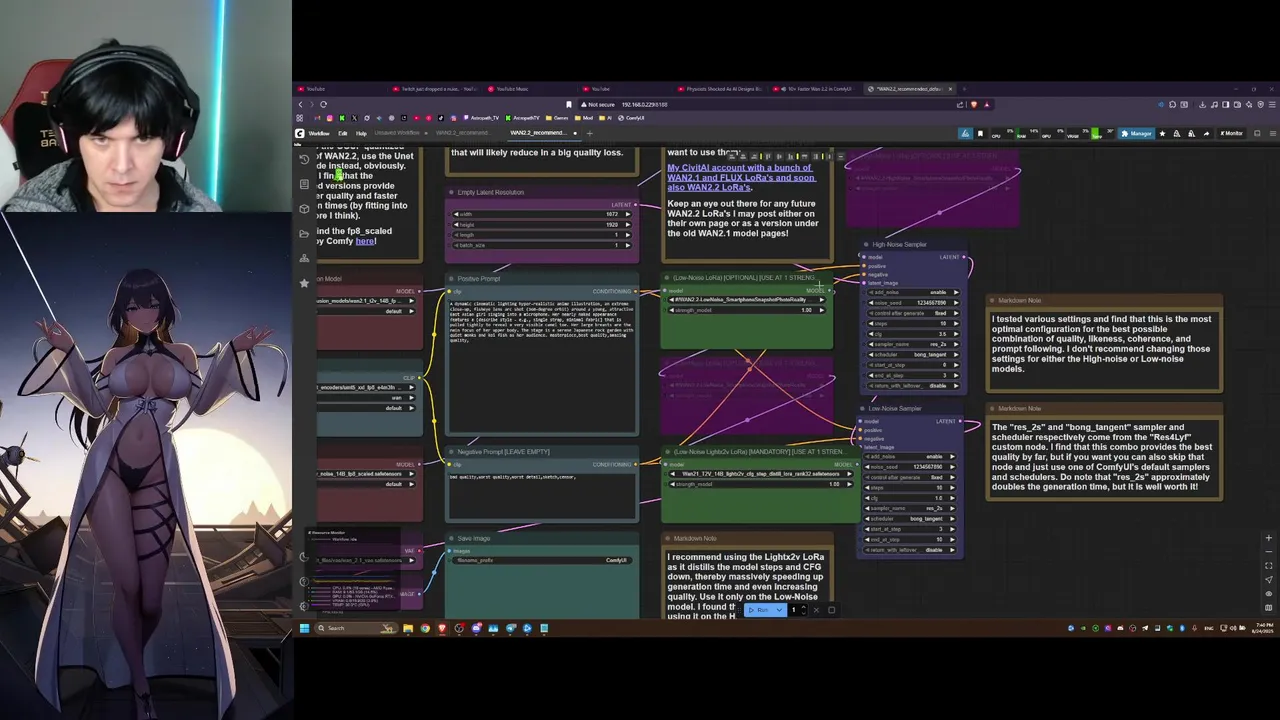Open the Monitor button
This screenshot has width=1280, height=720.
(1231, 133)
